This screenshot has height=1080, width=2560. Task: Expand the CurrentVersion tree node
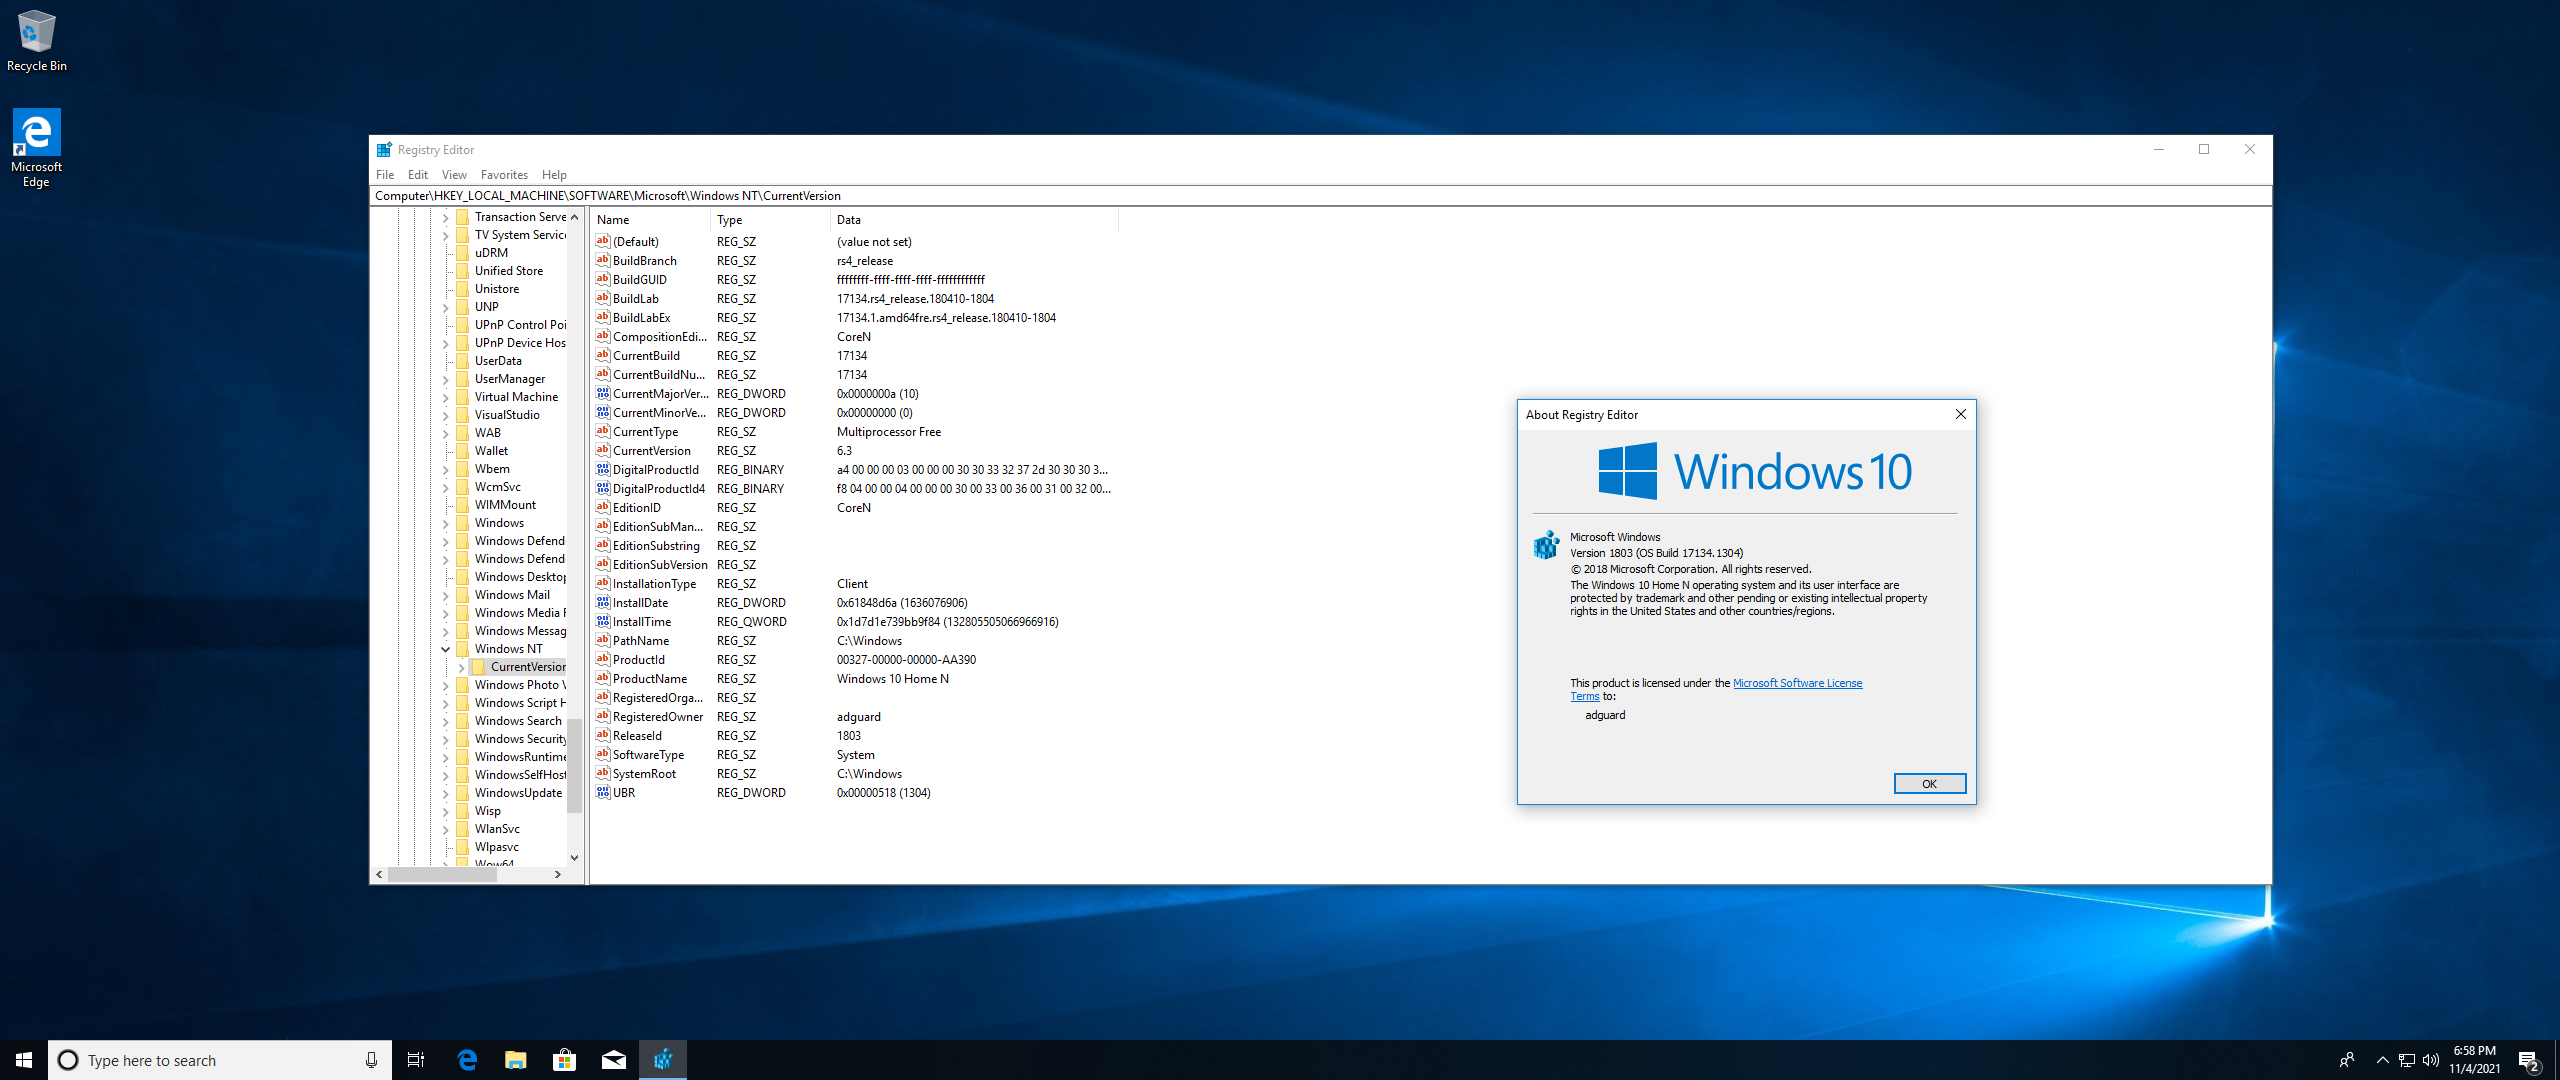(x=462, y=667)
